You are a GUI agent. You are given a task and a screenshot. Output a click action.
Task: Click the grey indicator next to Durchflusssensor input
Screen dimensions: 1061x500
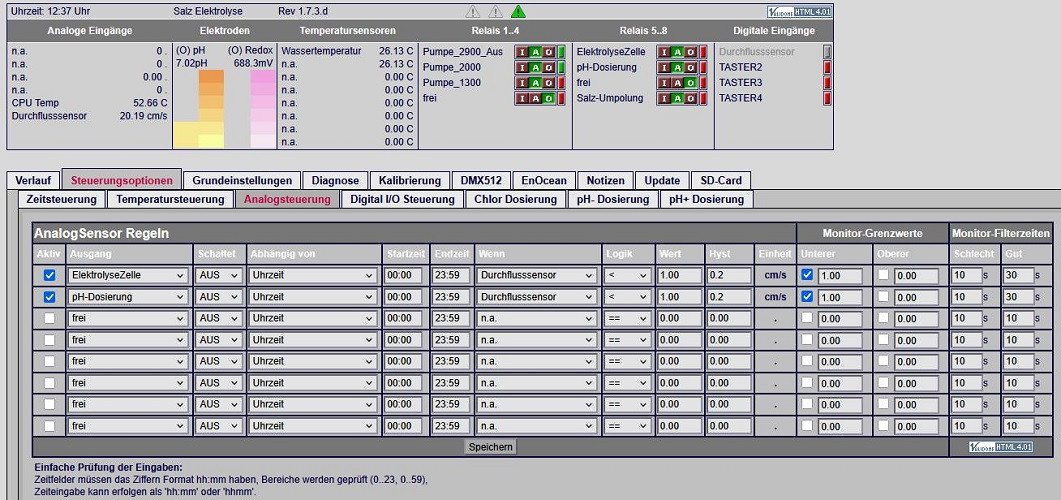827,51
